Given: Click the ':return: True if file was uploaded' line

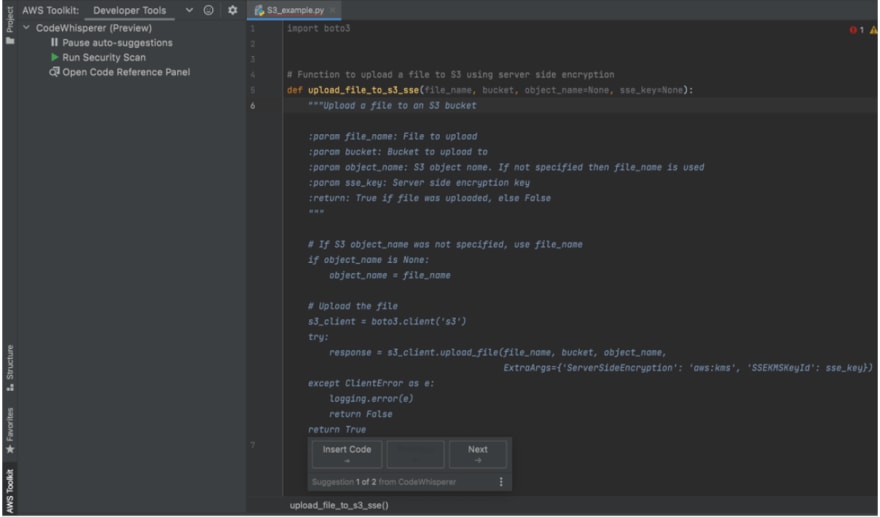Looking at the screenshot, I should coord(429,198).
